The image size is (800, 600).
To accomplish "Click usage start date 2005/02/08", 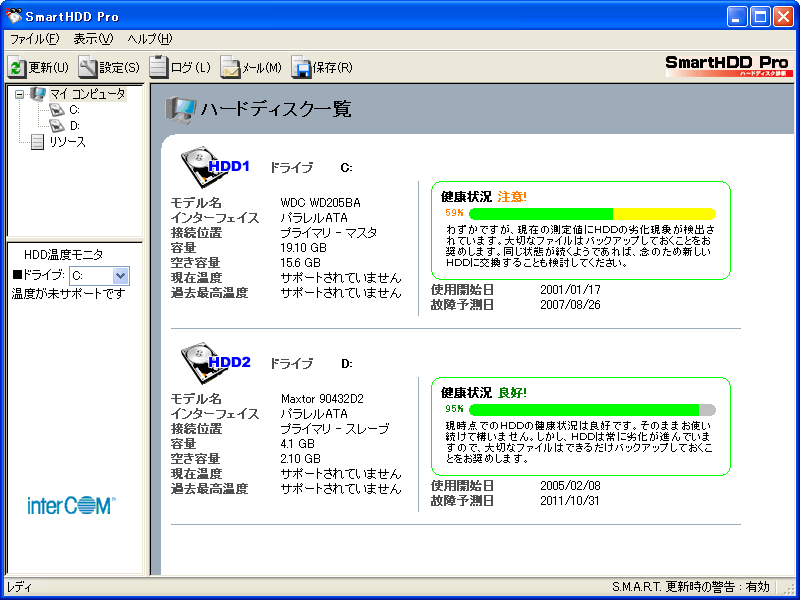I will click(x=570, y=486).
